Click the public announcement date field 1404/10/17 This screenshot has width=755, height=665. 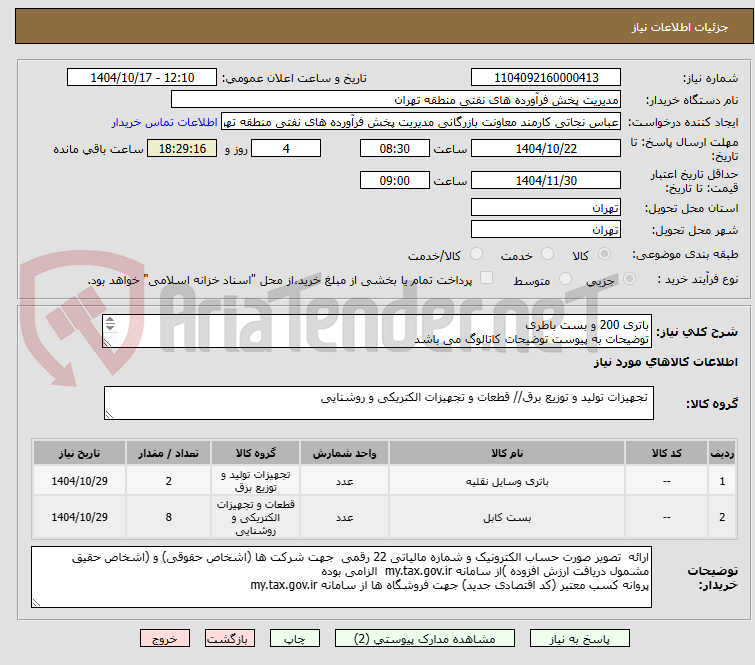coord(142,78)
